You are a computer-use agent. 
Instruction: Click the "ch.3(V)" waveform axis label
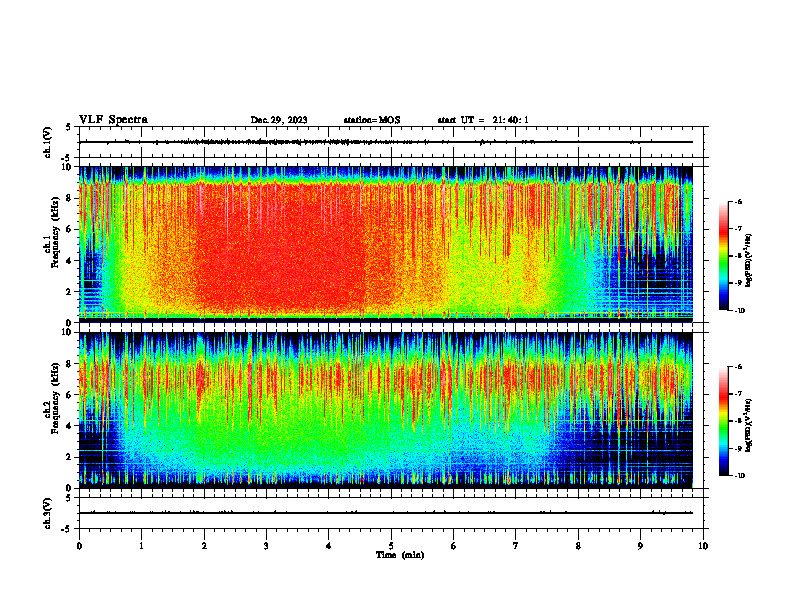(x=47, y=513)
